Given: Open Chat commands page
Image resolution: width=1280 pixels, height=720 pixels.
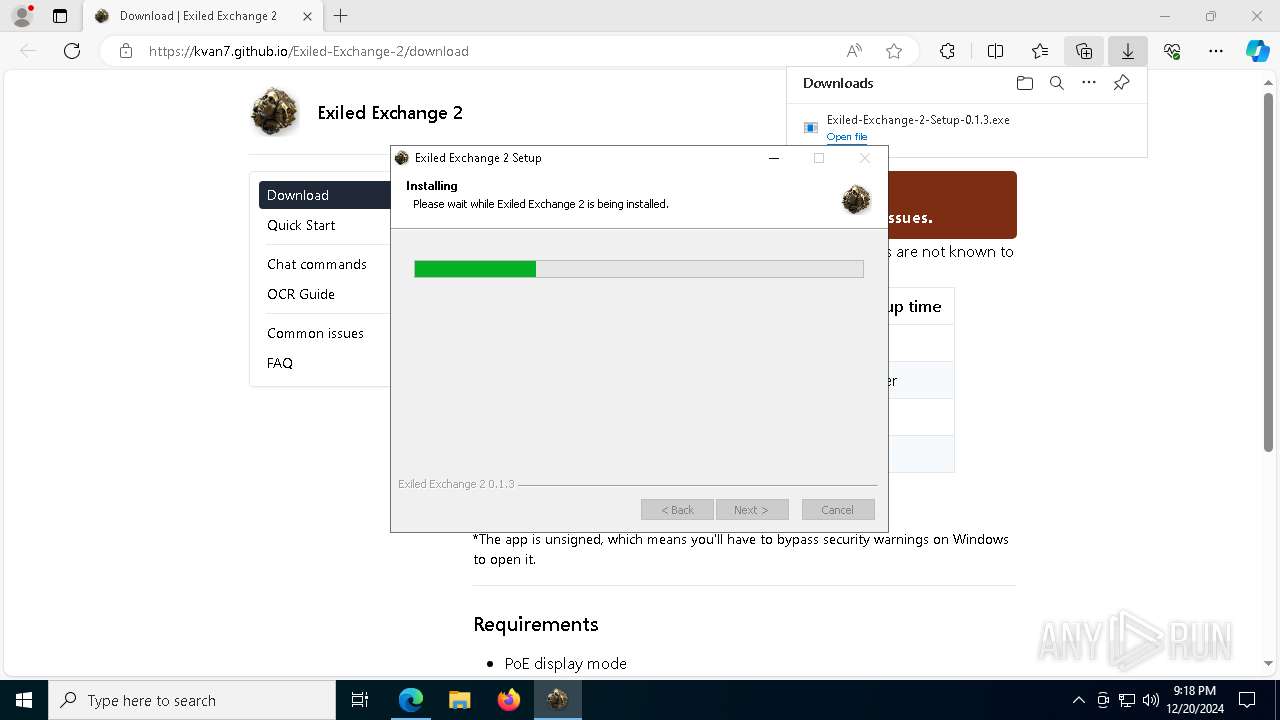Looking at the screenshot, I should click(317, 264).
